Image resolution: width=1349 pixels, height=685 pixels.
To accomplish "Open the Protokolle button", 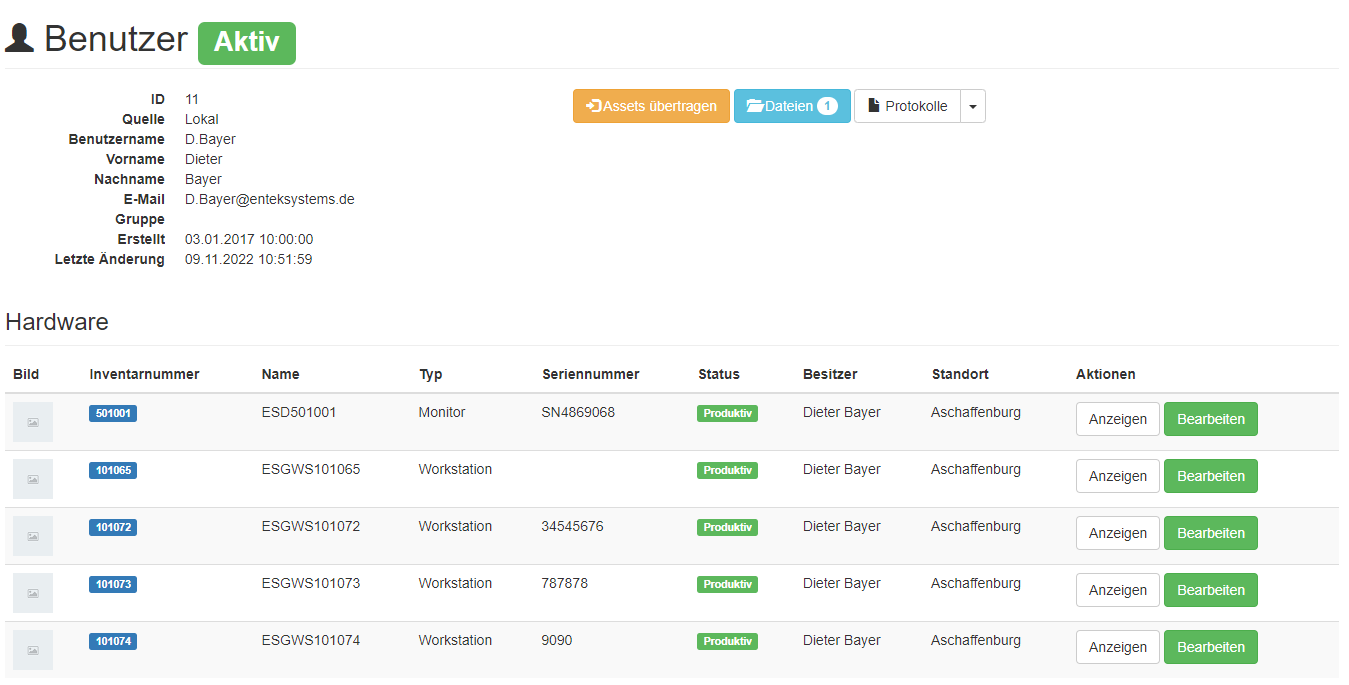I will point(907,106).
